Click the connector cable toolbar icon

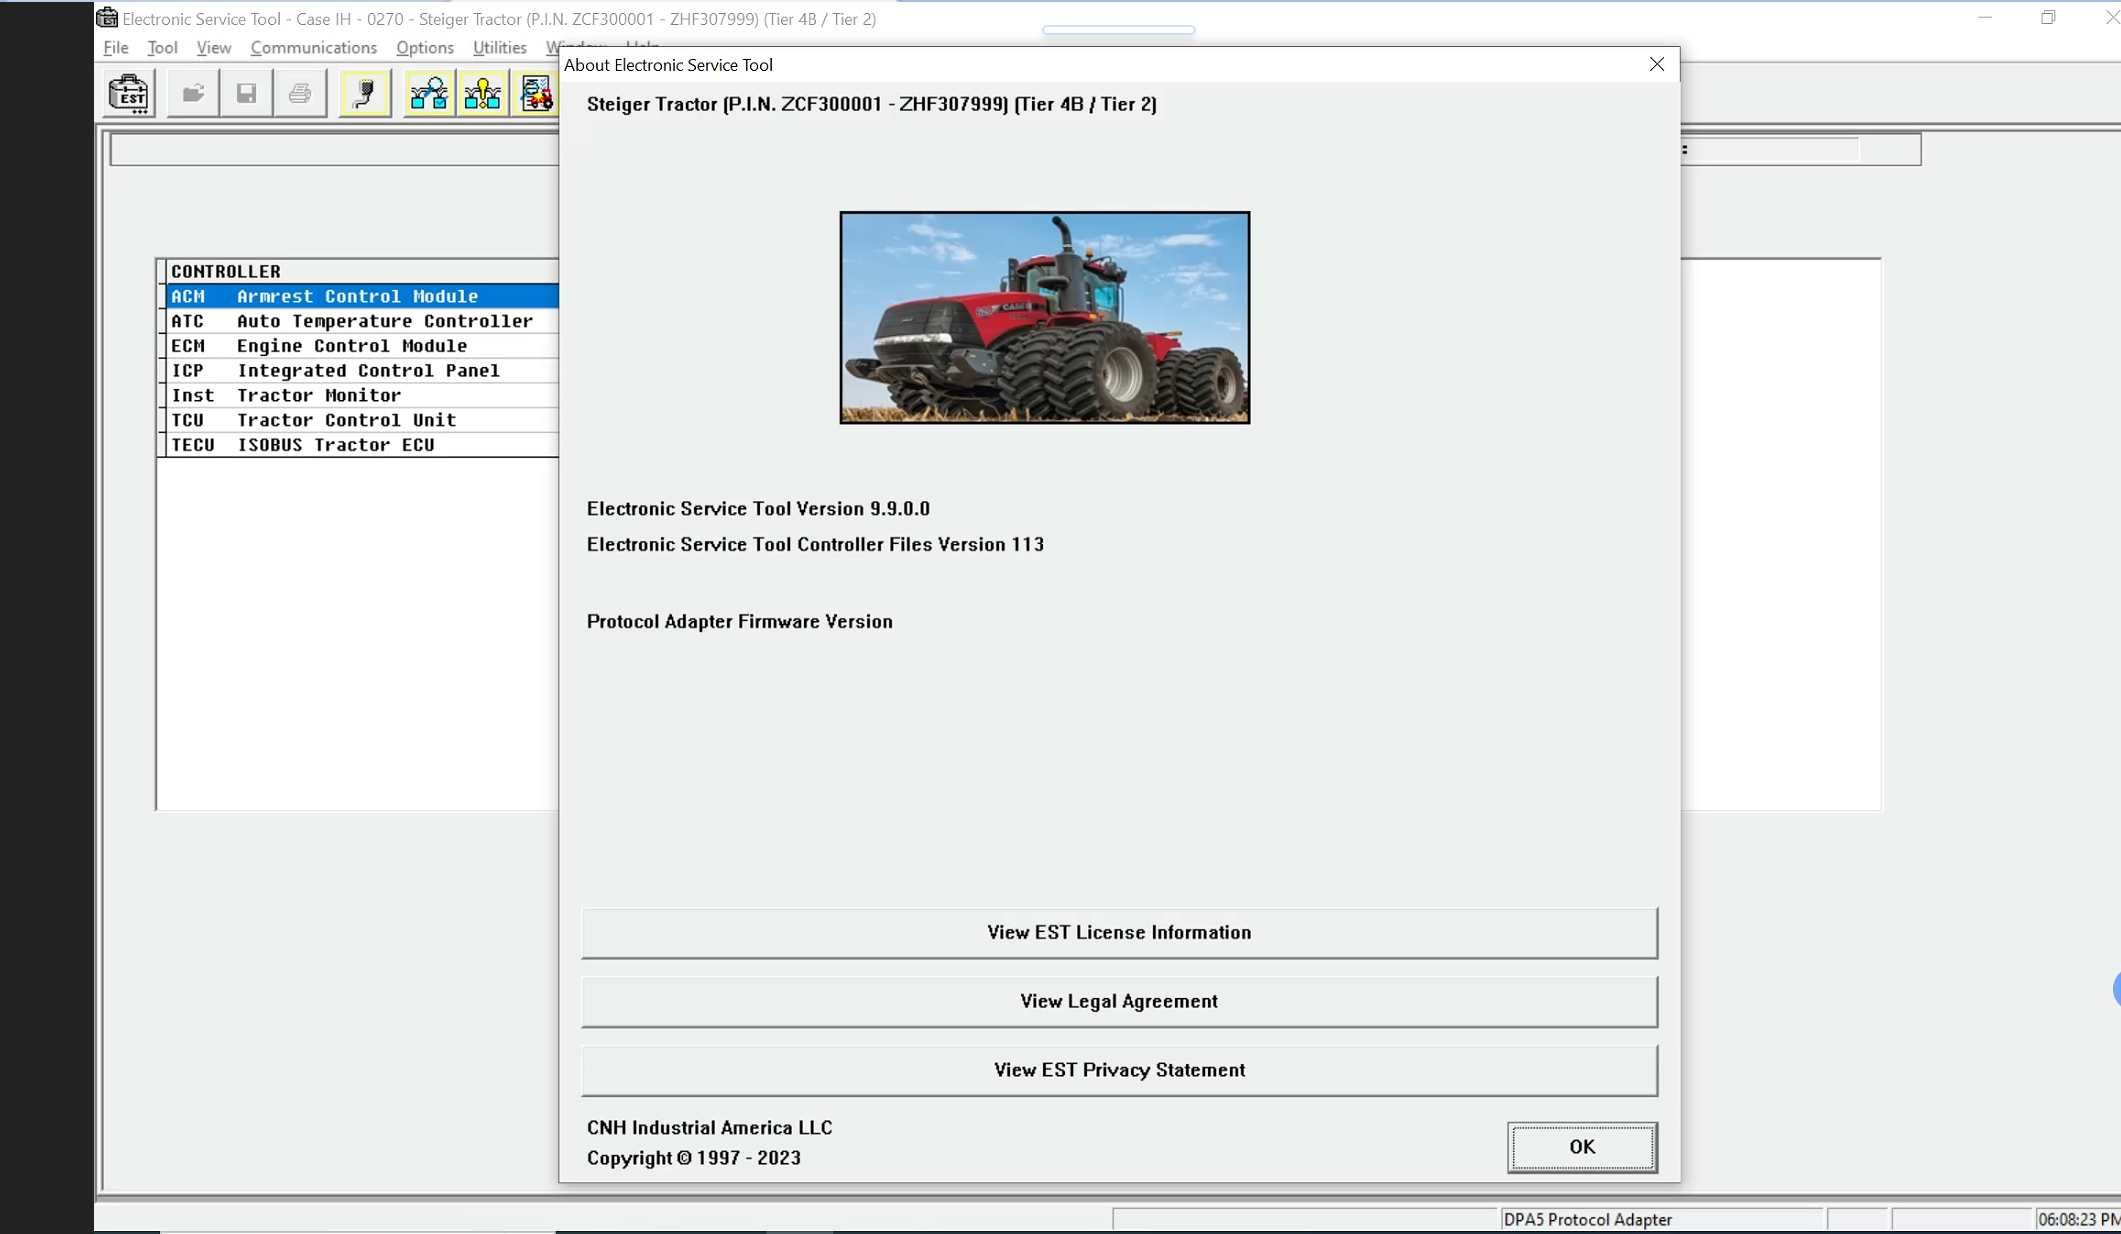pos(365,94)
